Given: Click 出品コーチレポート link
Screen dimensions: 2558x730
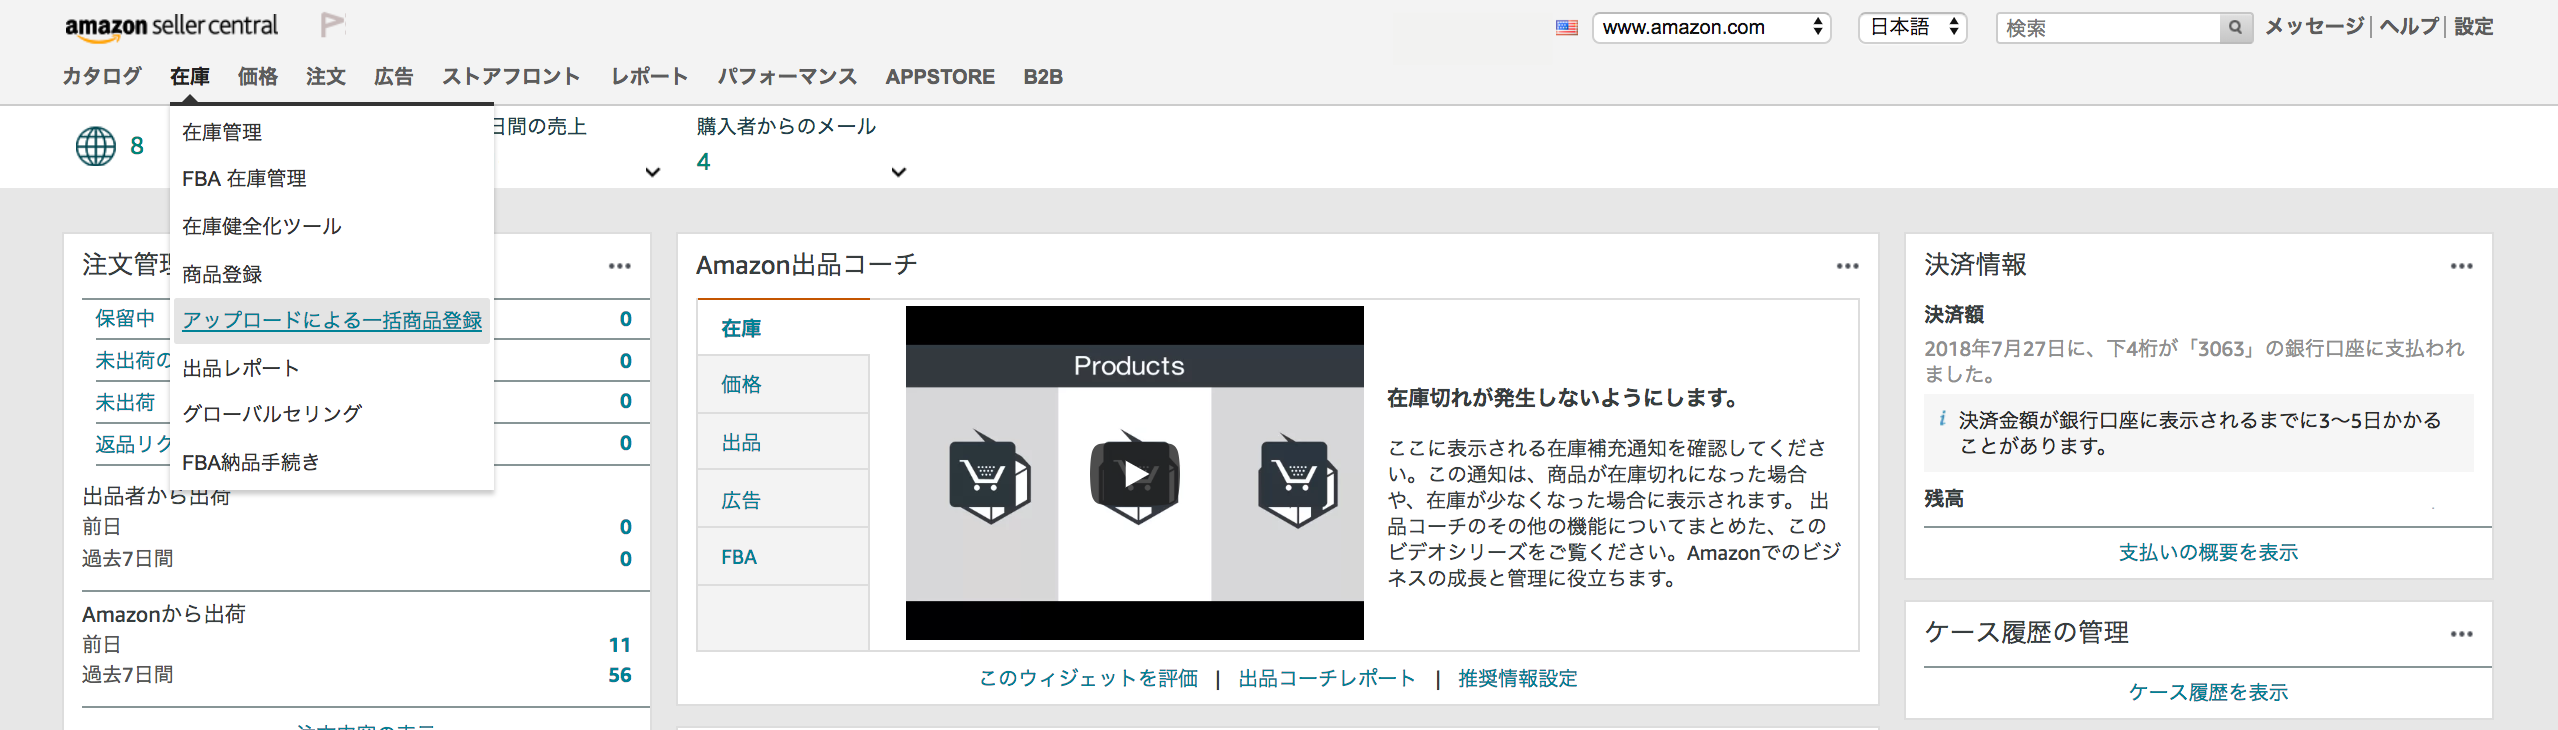Looking at the screenshot, I should click(1327, 678).
